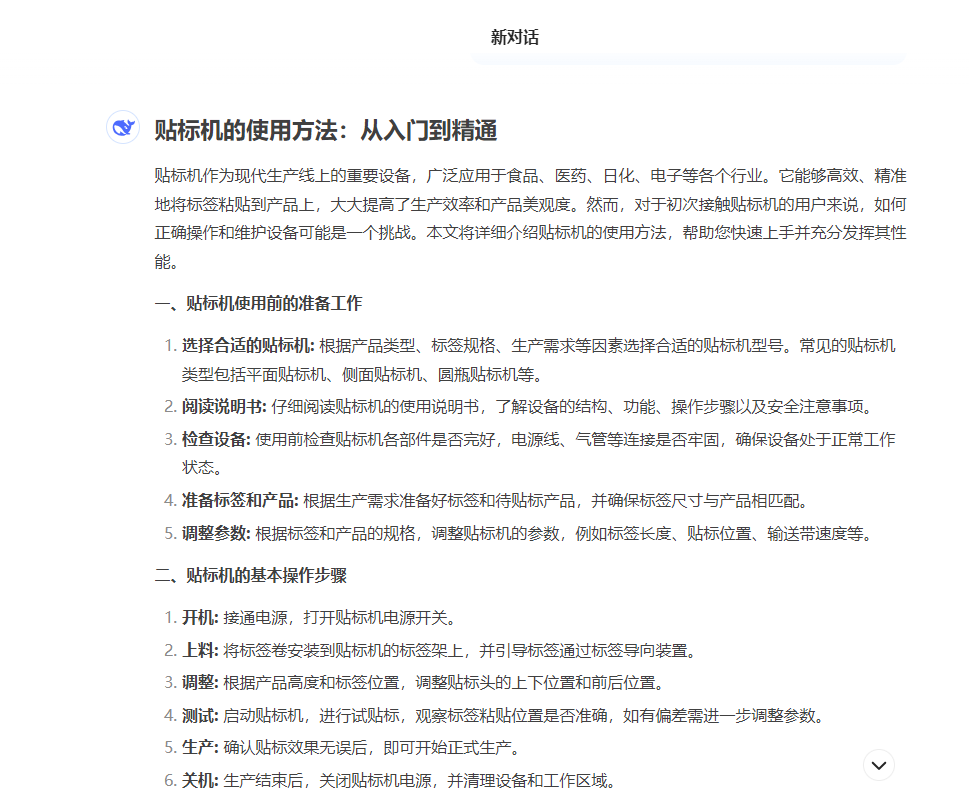Viewport: 969px width, 800px height.
Task: Click section heading 二、贴标机的基本操作步骤
Action: coord(251,575)
